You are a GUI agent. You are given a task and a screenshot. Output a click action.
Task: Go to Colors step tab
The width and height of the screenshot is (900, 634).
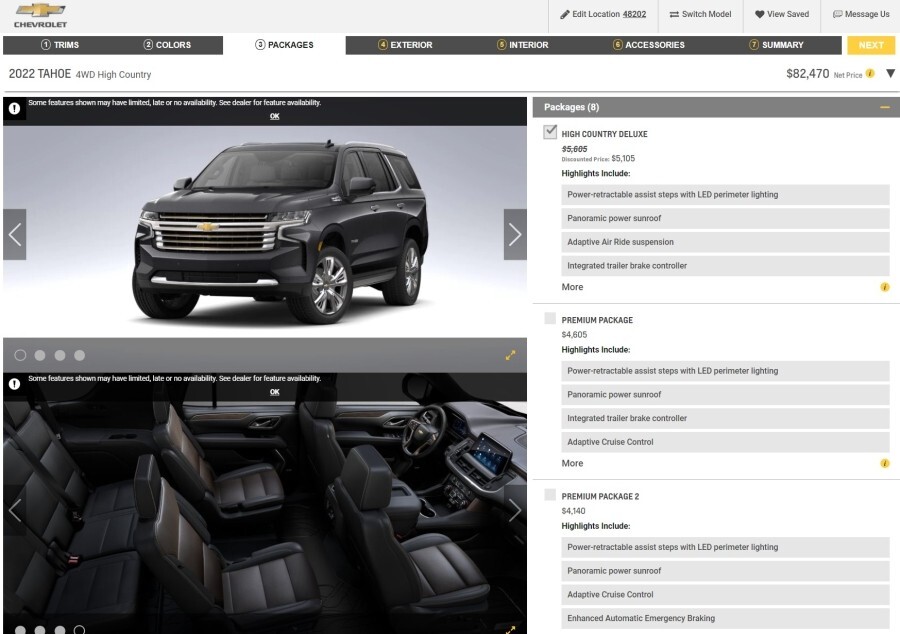pyautogui.click(x=167, y=45)
